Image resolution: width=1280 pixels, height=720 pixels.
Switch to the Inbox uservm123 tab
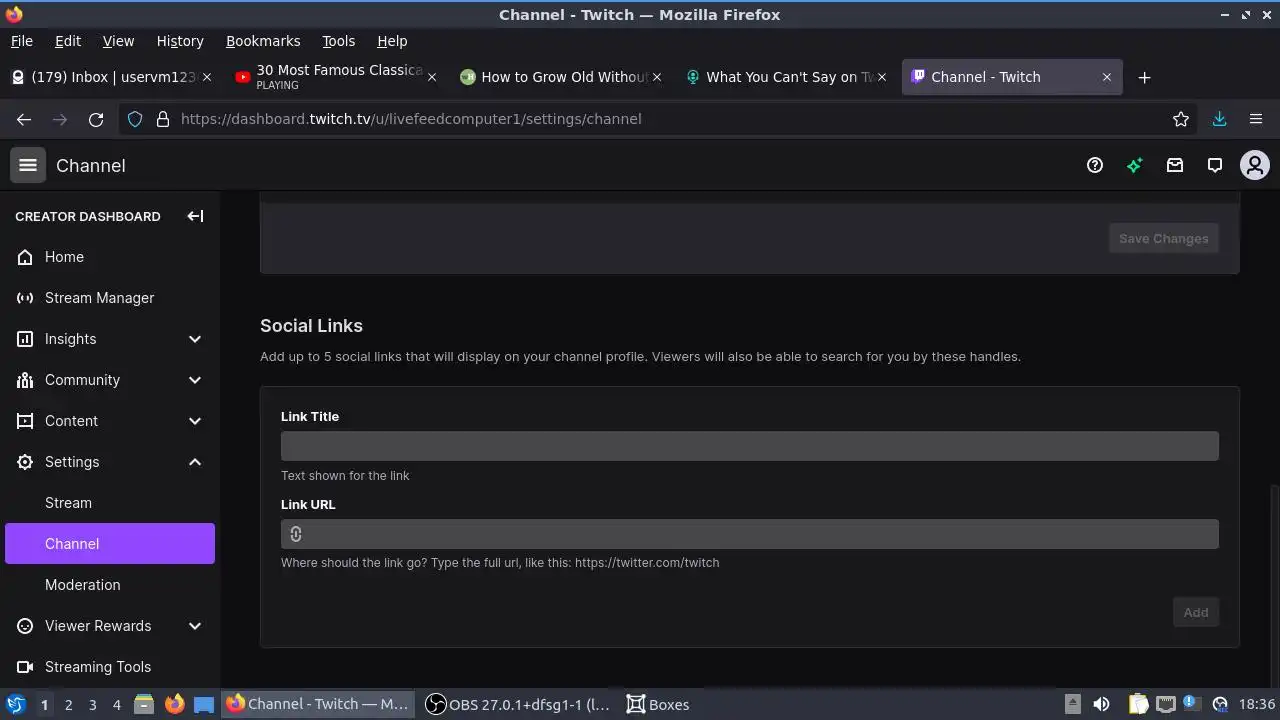click(110, 77)
